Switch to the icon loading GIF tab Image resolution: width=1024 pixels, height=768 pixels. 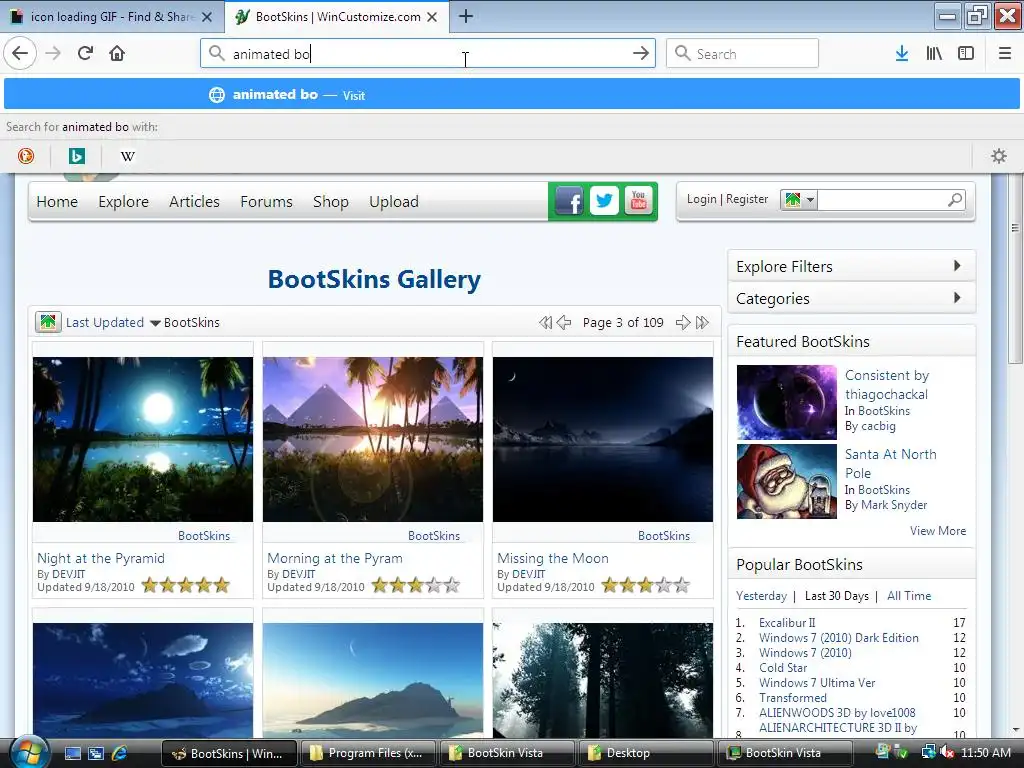pos(112,17)
